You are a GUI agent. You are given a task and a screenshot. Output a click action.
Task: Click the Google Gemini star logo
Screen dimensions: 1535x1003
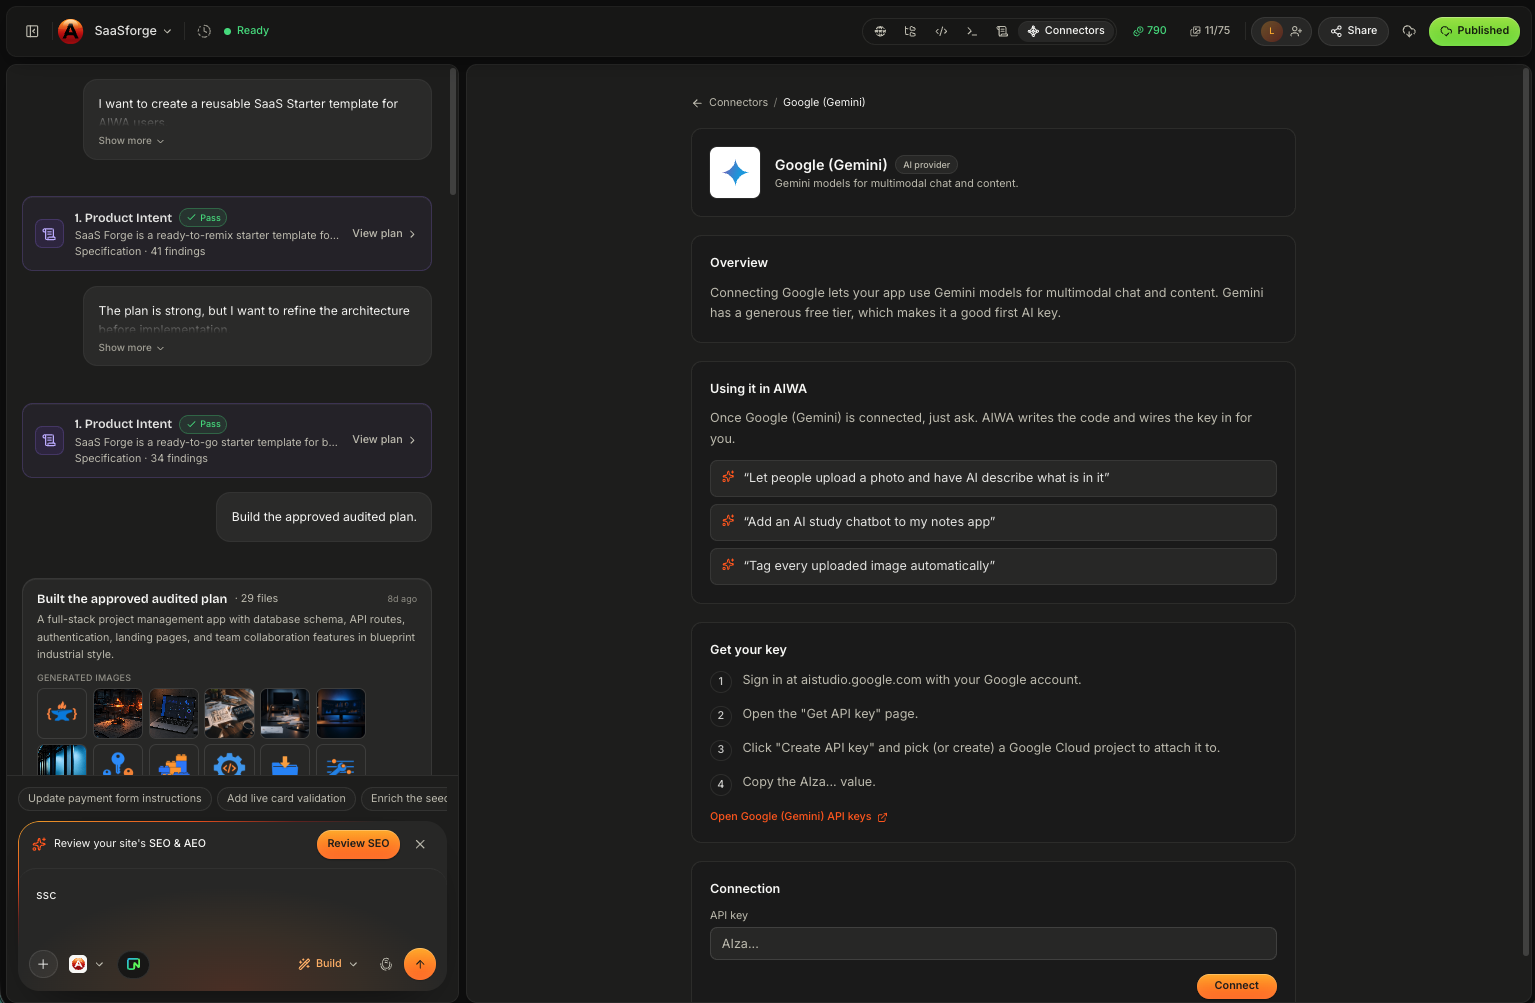(x=735, y=173)
